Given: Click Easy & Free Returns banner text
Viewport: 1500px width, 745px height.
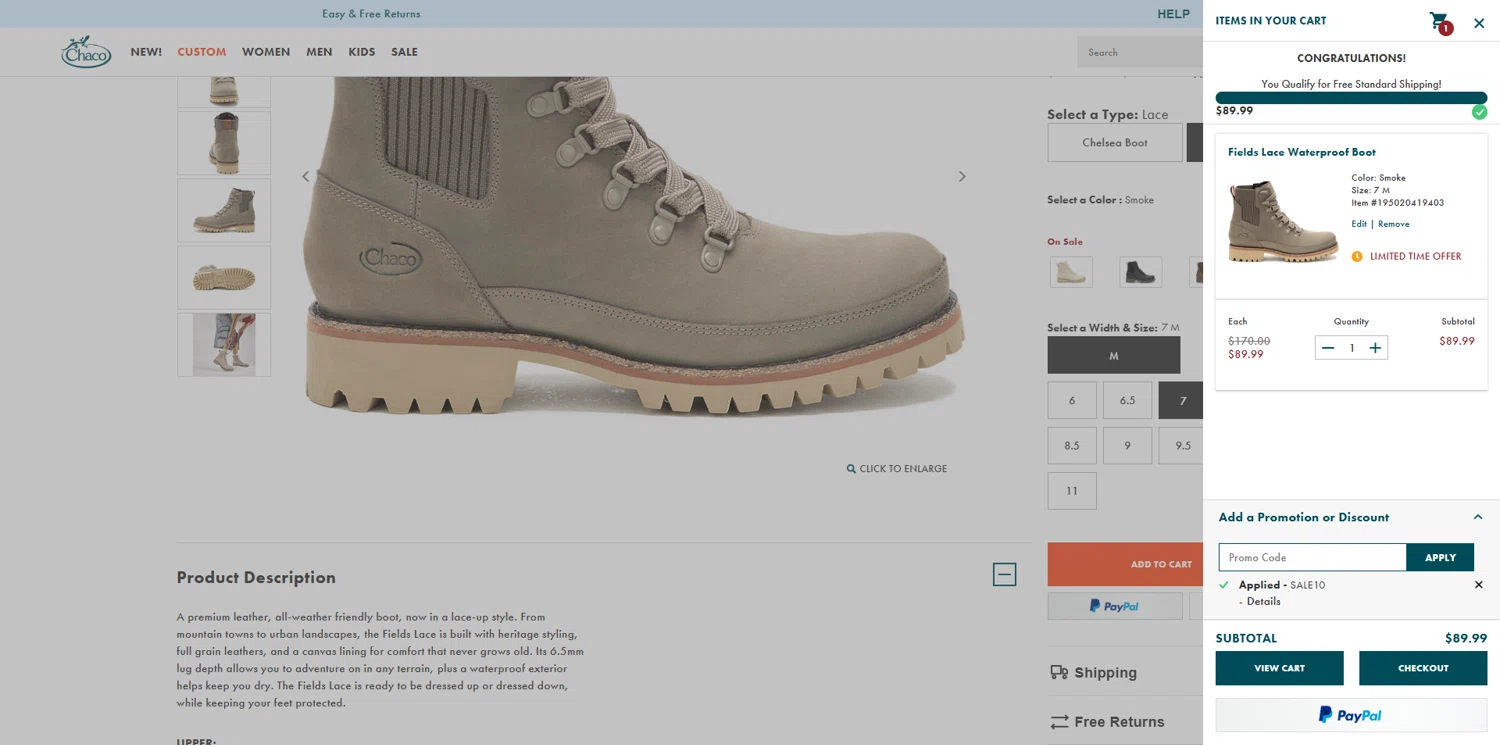Looking at the screenshot, I should coord(371,14).
